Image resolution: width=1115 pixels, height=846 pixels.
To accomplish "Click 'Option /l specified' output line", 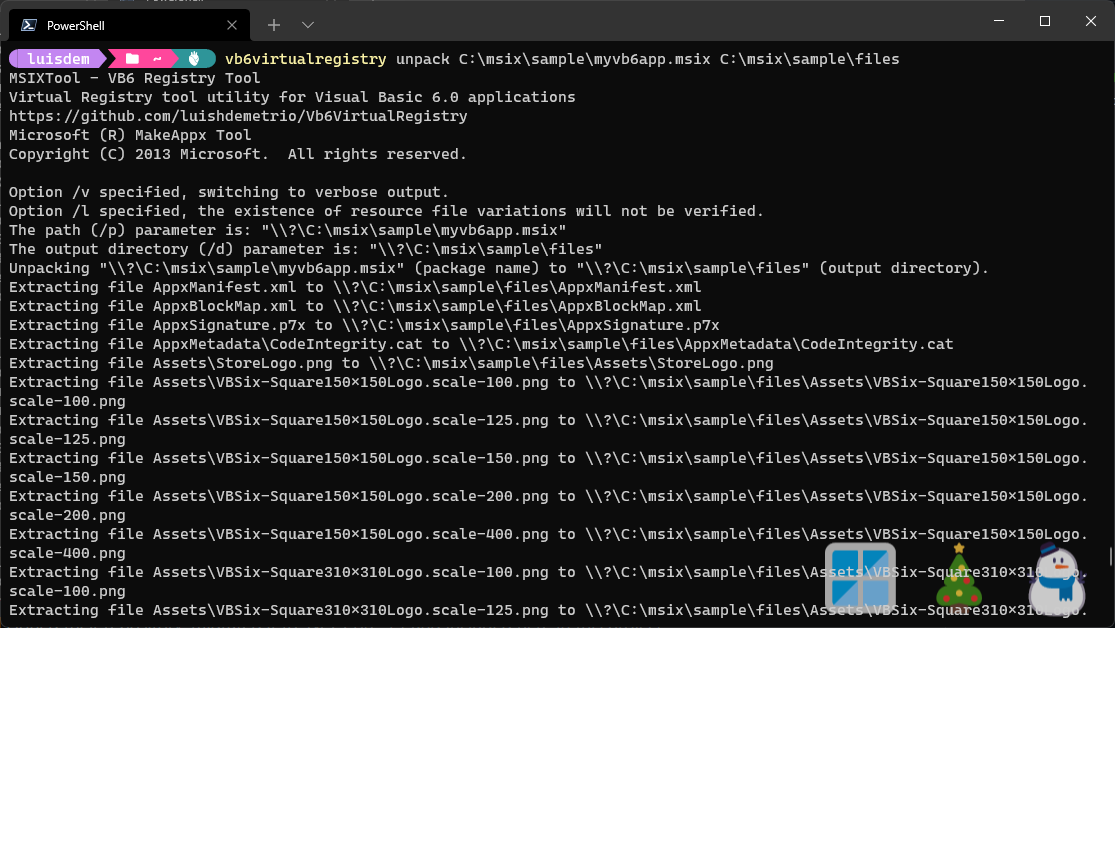I will coord(386,211).
